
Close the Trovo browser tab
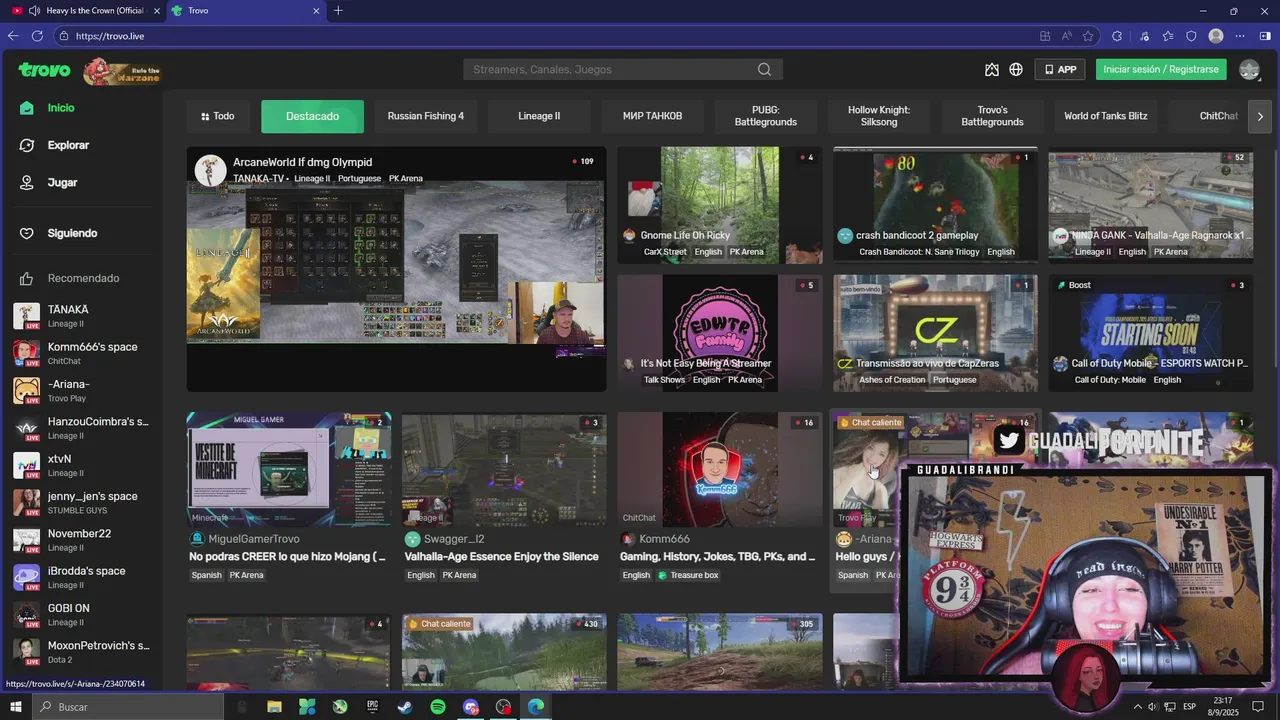pyautogui.click(x=316, y=11)
